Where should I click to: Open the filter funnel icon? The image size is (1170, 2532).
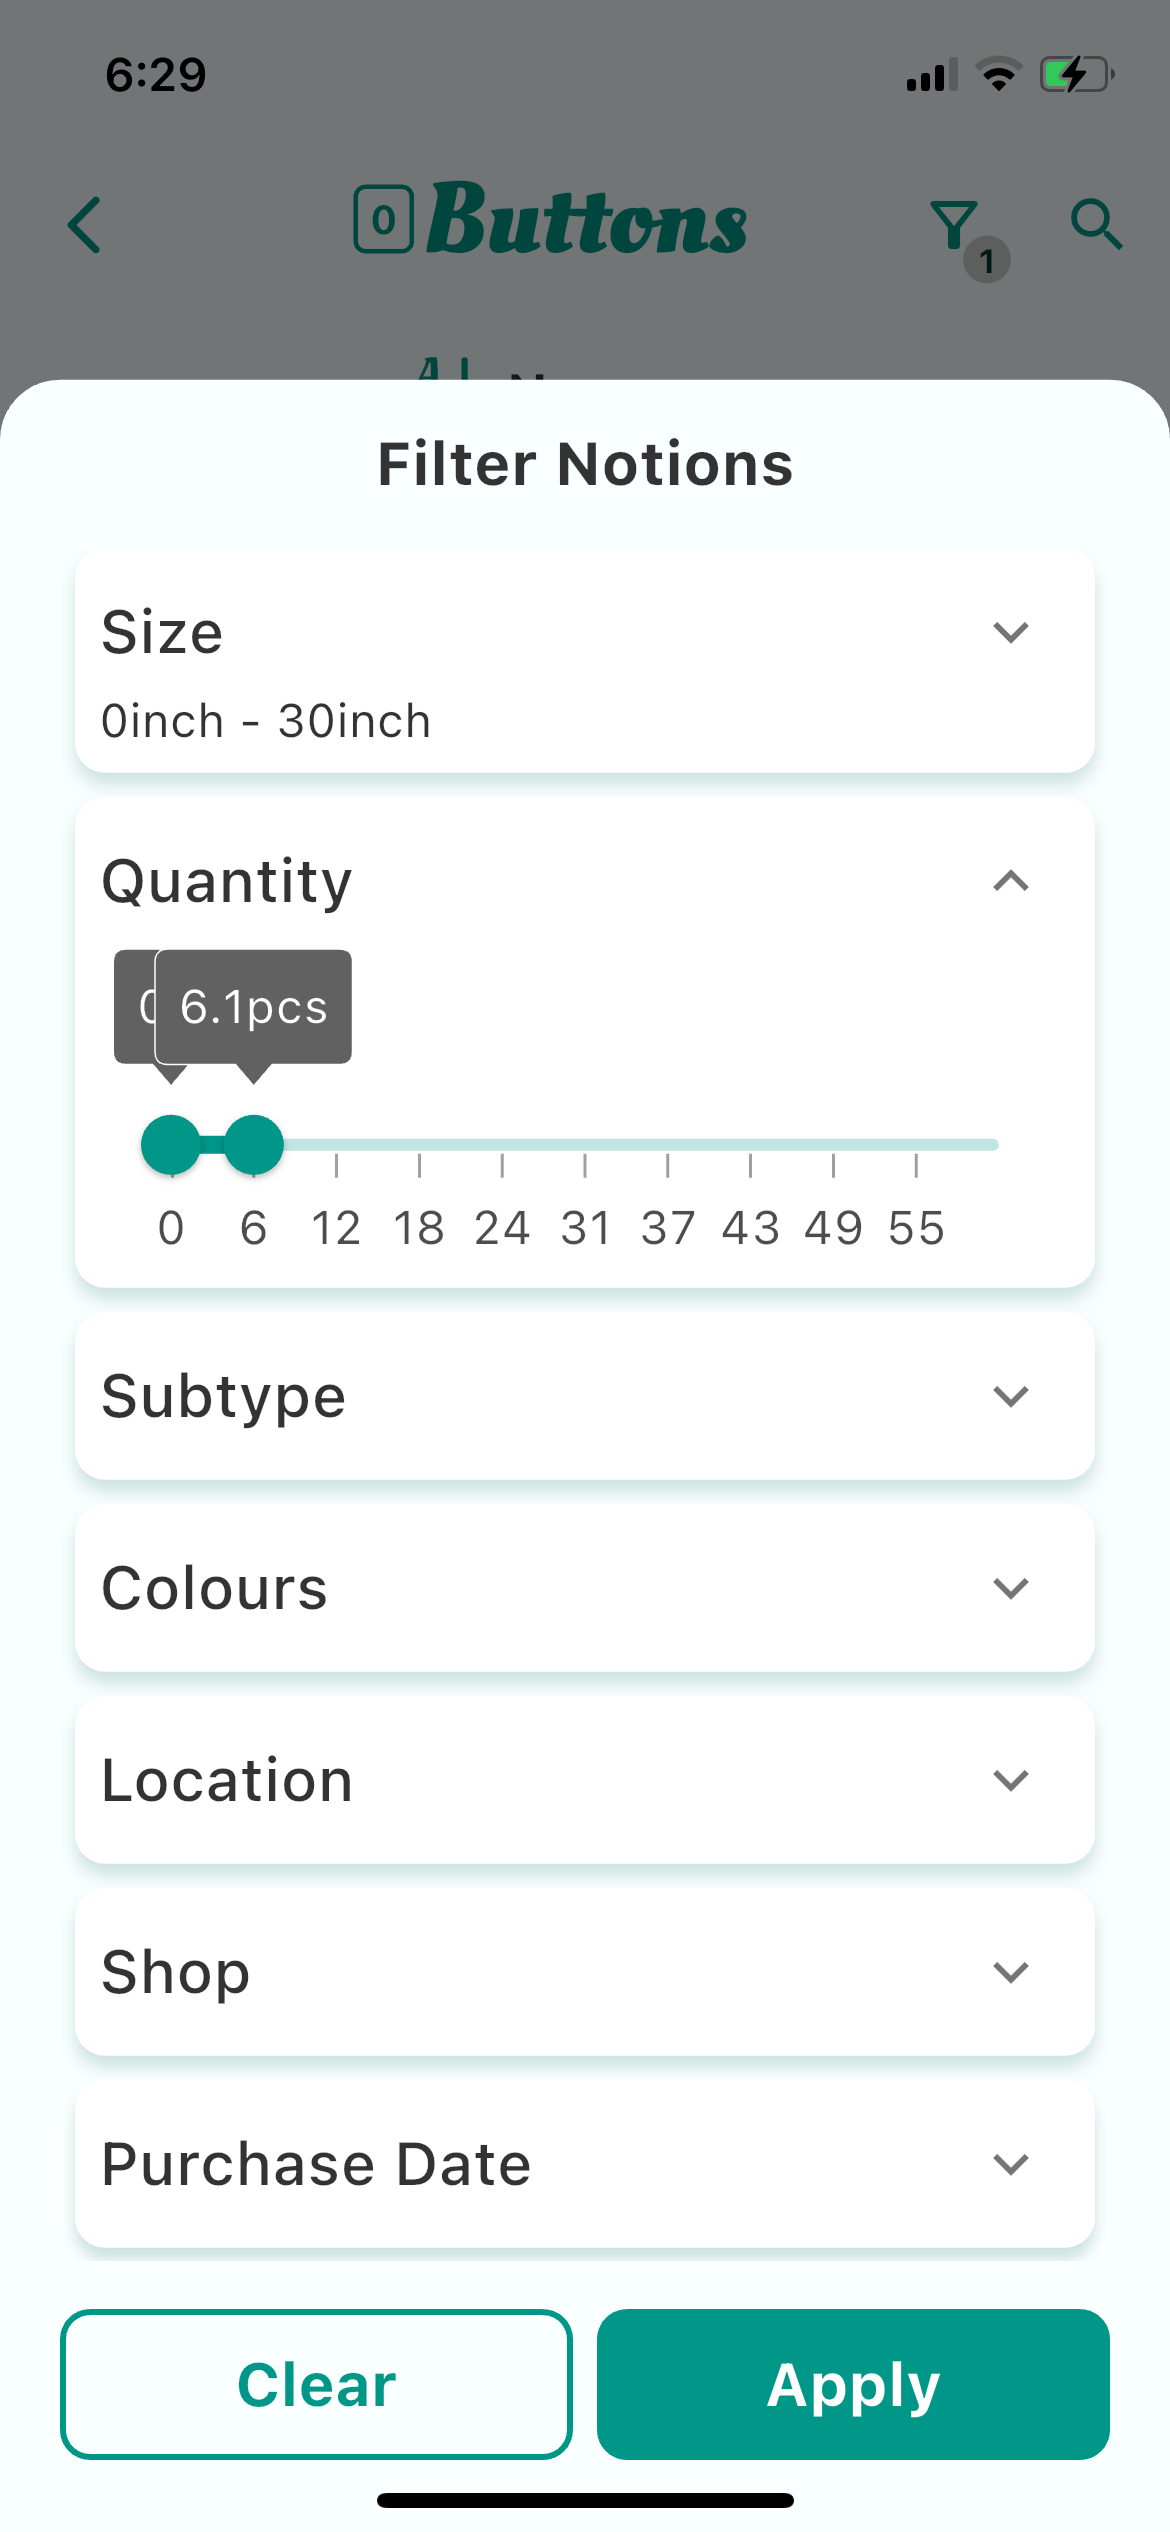955,226
